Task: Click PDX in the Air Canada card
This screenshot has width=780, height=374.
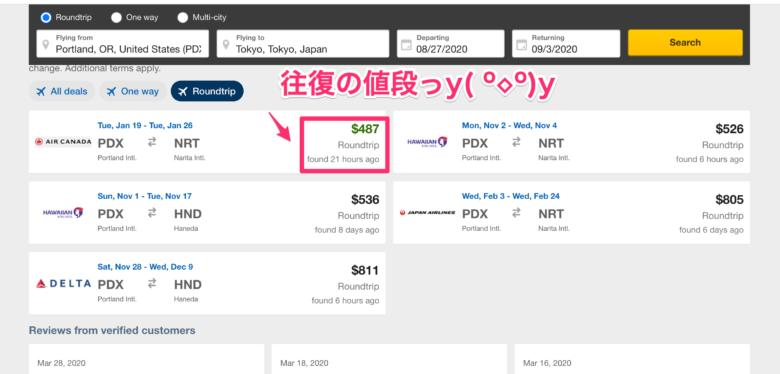Action: point(110,144)
